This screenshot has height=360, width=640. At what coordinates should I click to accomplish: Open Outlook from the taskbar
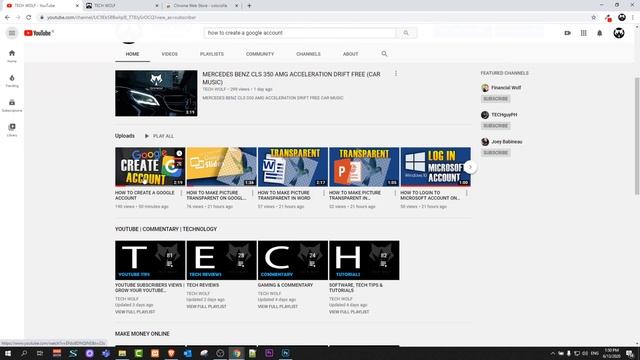coord(187,353)
